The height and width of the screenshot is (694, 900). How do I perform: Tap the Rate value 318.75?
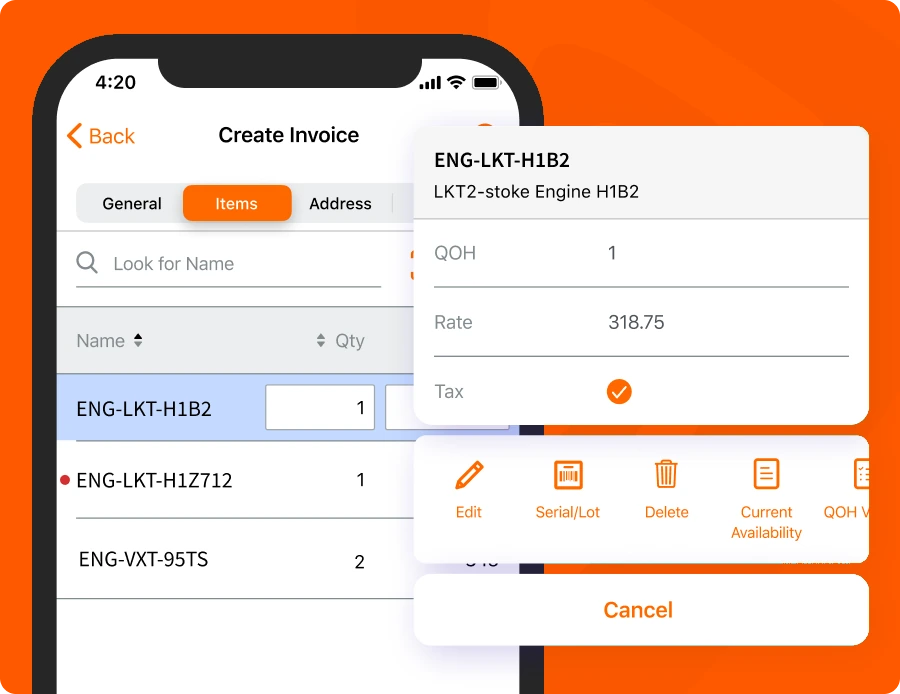point(636,323)
